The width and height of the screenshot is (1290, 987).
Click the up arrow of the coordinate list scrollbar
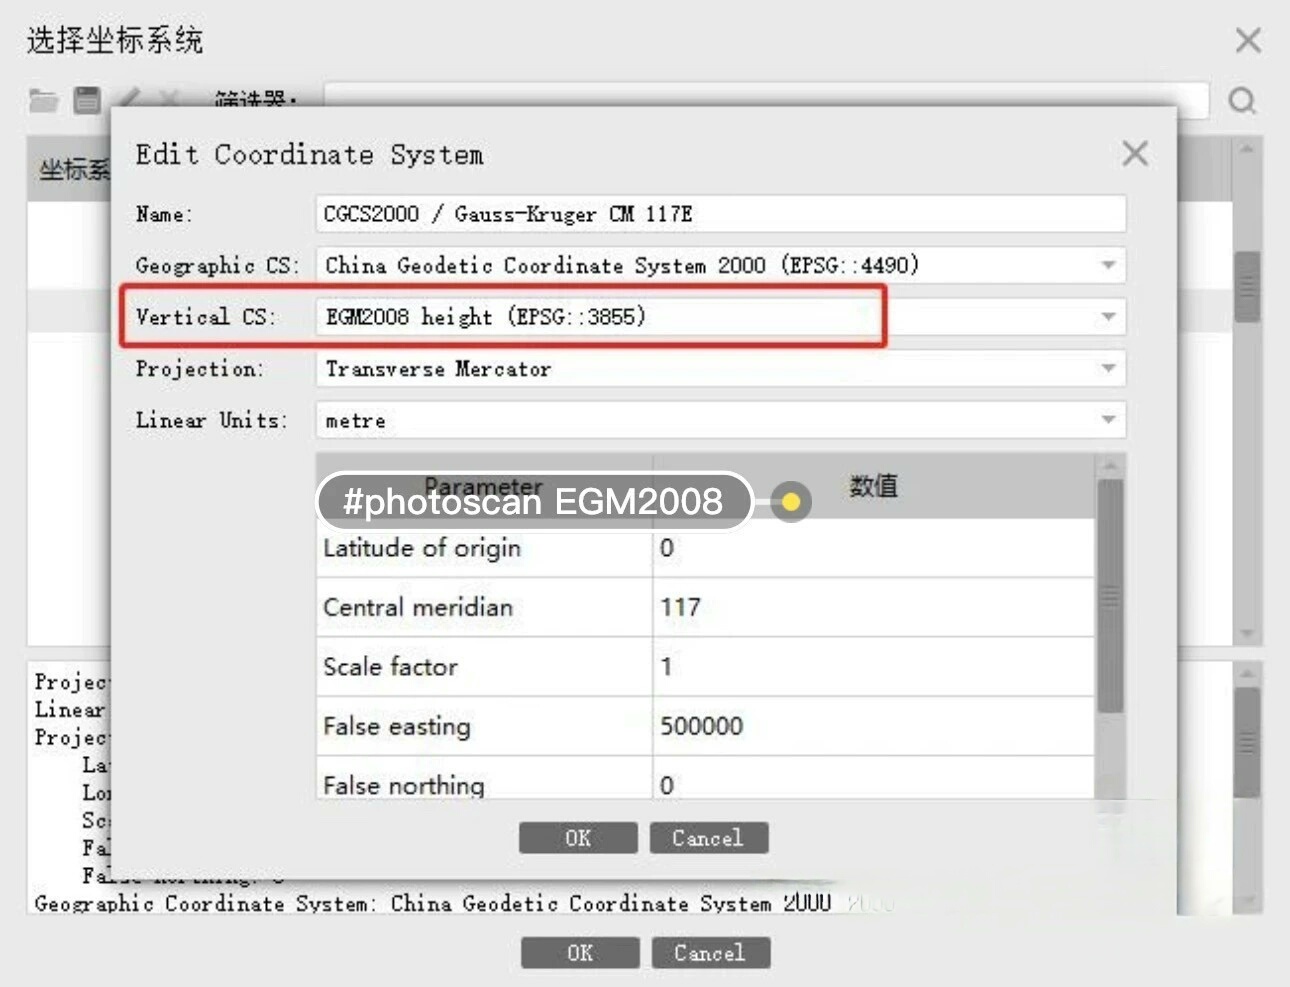tap(1247, 149)
